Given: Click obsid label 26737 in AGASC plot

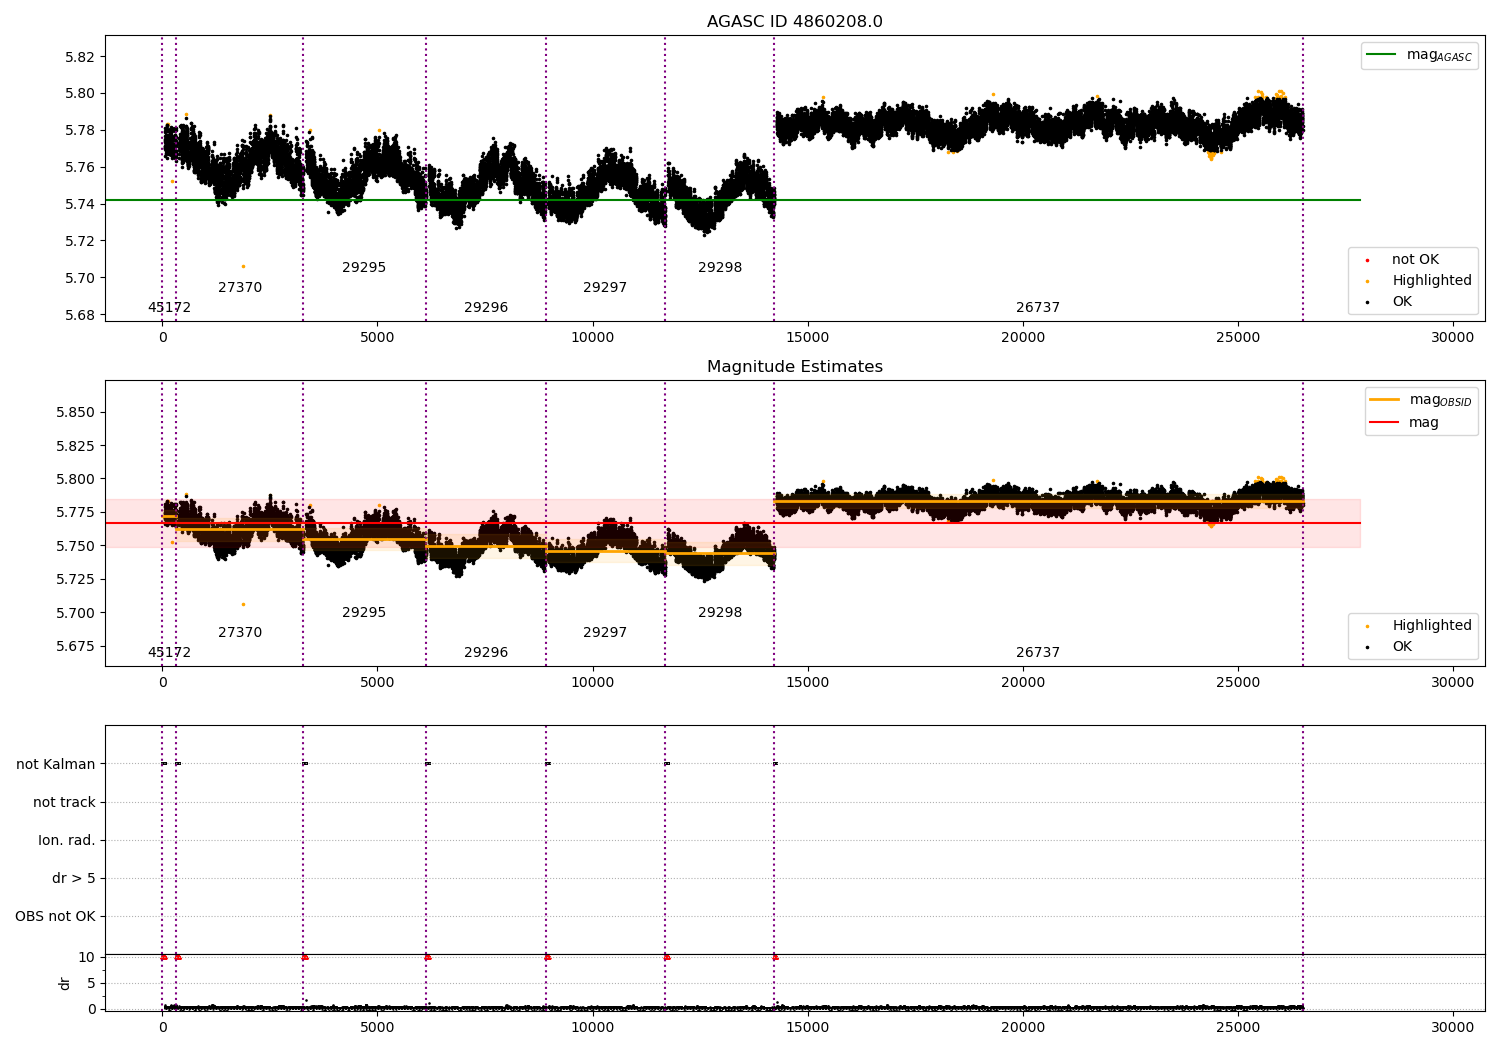Looking at the screenshot, I should [1038, 308].
